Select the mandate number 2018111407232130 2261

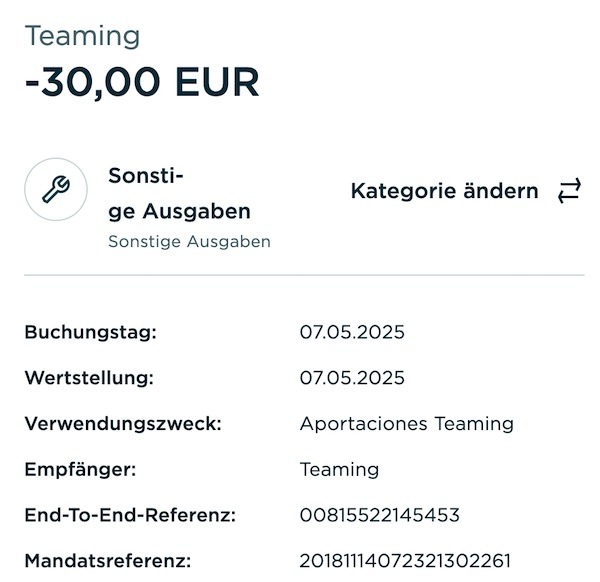[405, 561]
